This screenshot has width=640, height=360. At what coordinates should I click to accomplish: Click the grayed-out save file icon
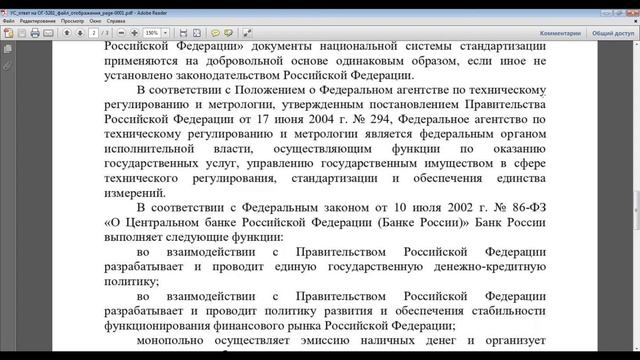pos(22,33)
